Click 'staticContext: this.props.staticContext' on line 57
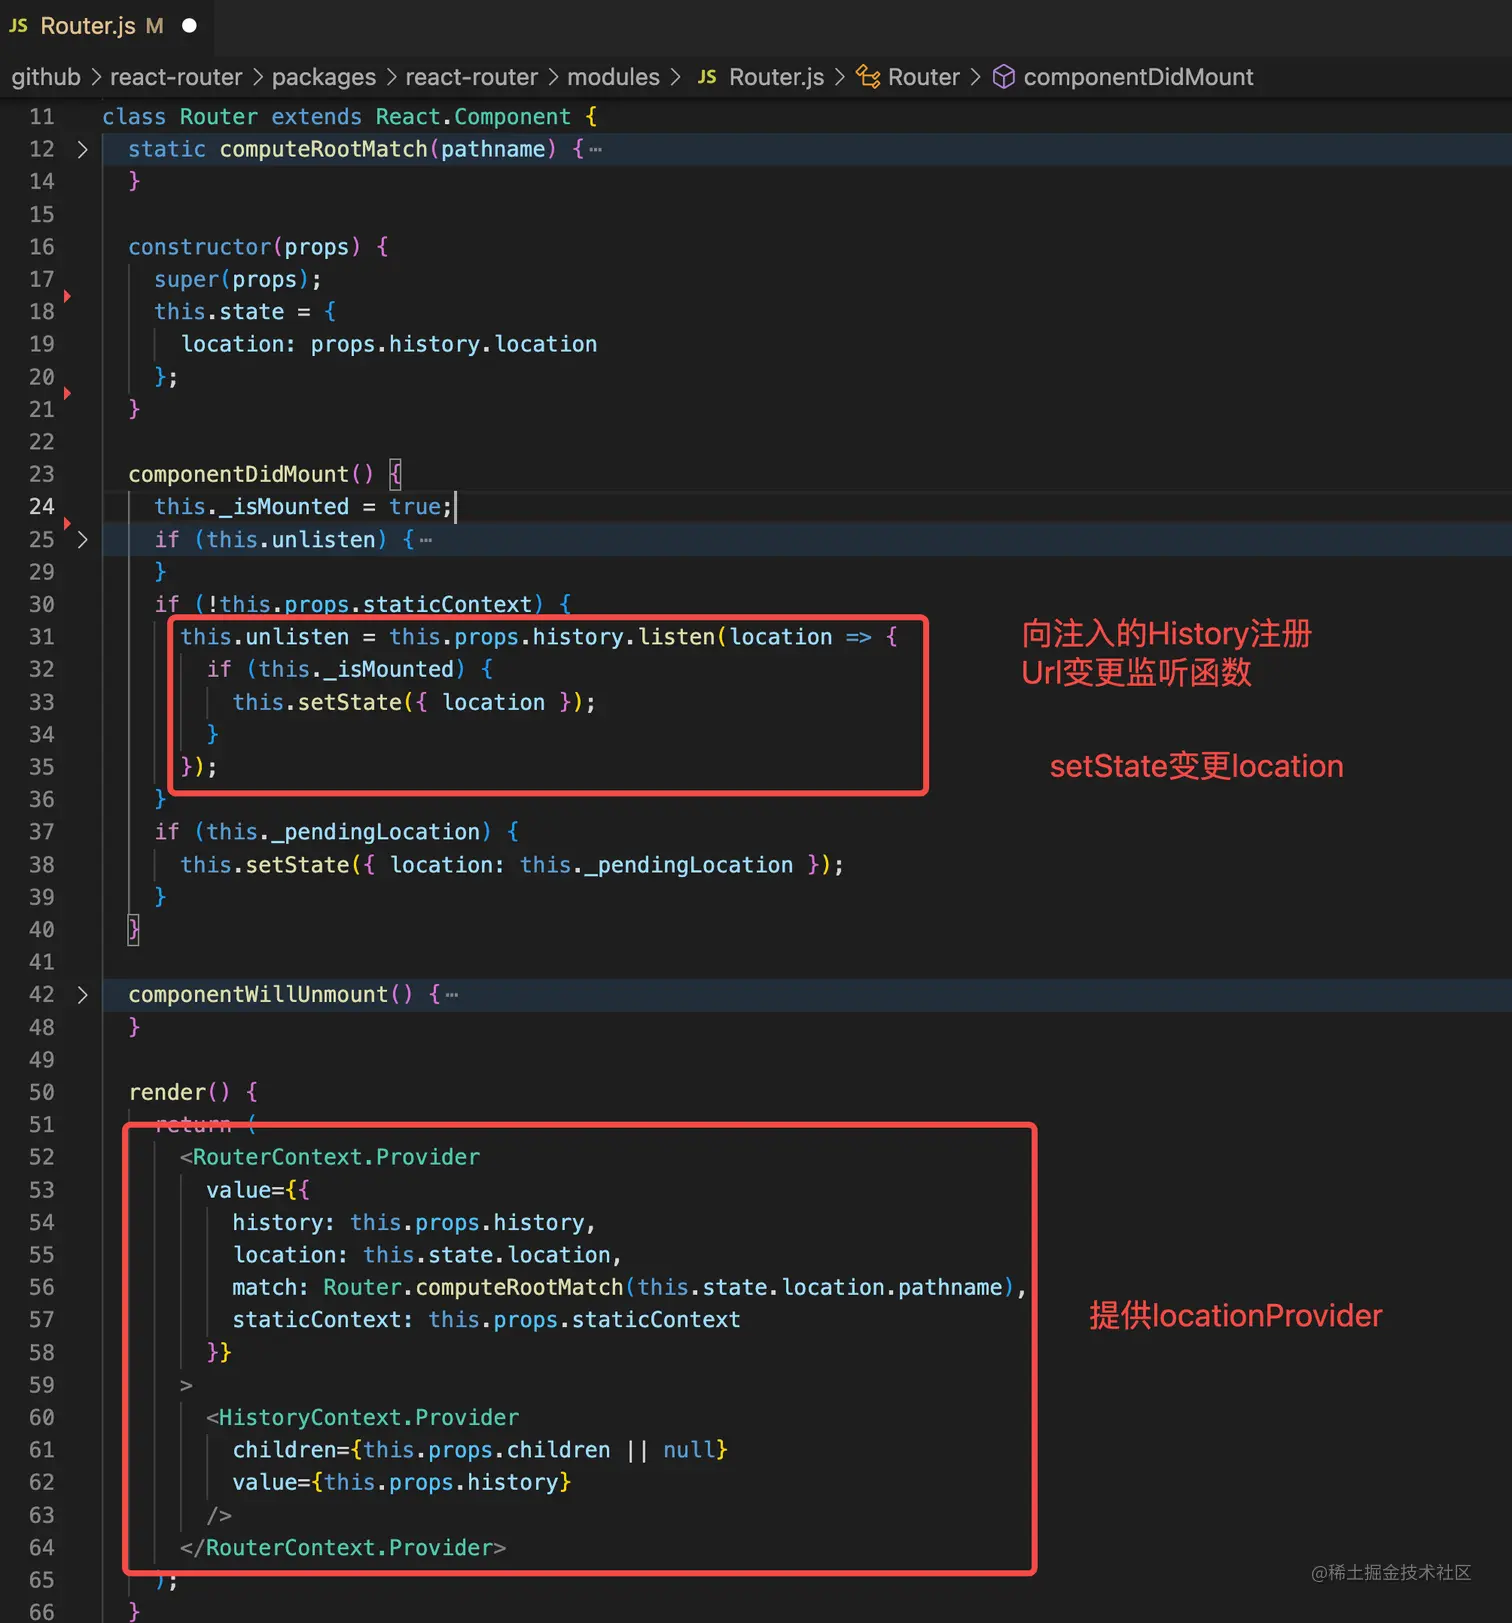 [486, 1320]
